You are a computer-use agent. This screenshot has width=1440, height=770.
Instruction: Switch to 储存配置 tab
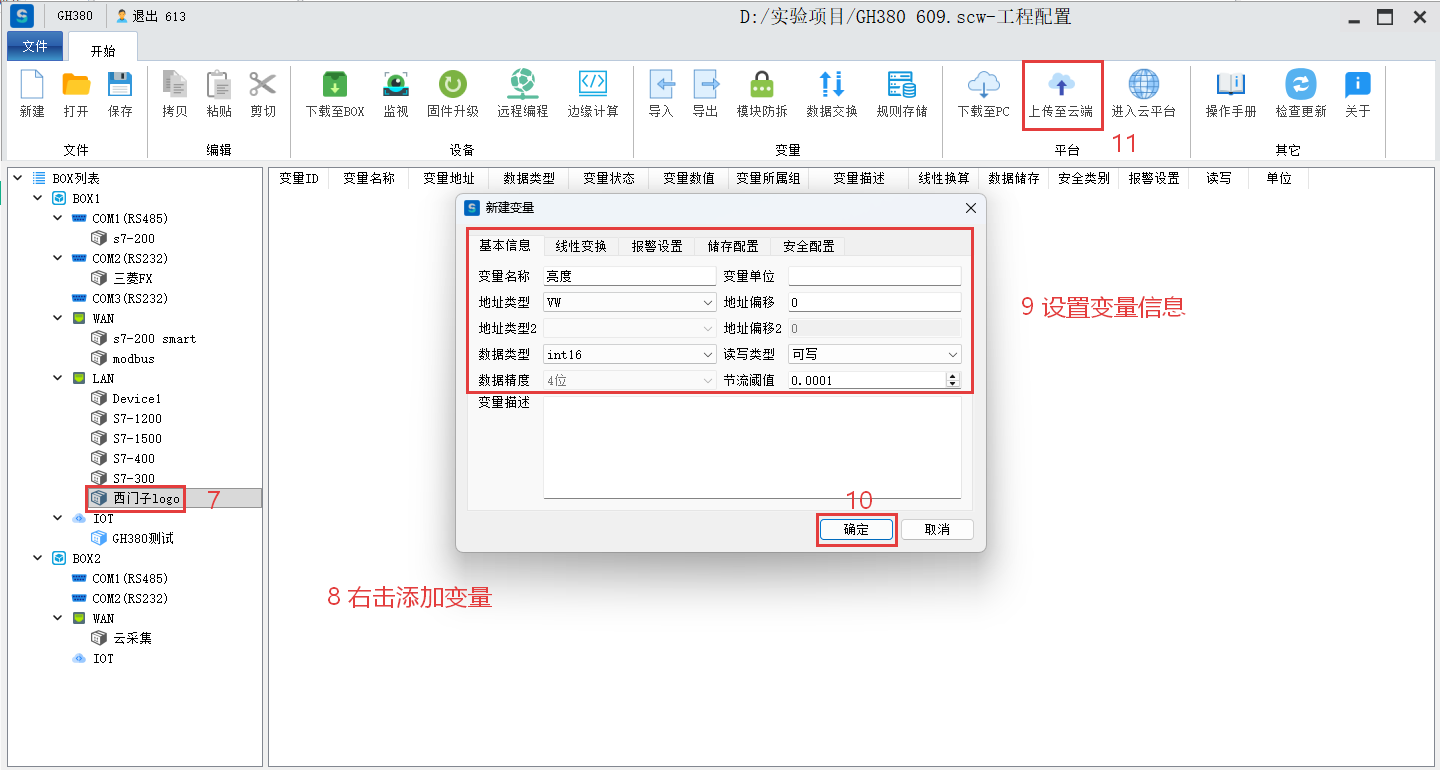(x=733, y=246)
